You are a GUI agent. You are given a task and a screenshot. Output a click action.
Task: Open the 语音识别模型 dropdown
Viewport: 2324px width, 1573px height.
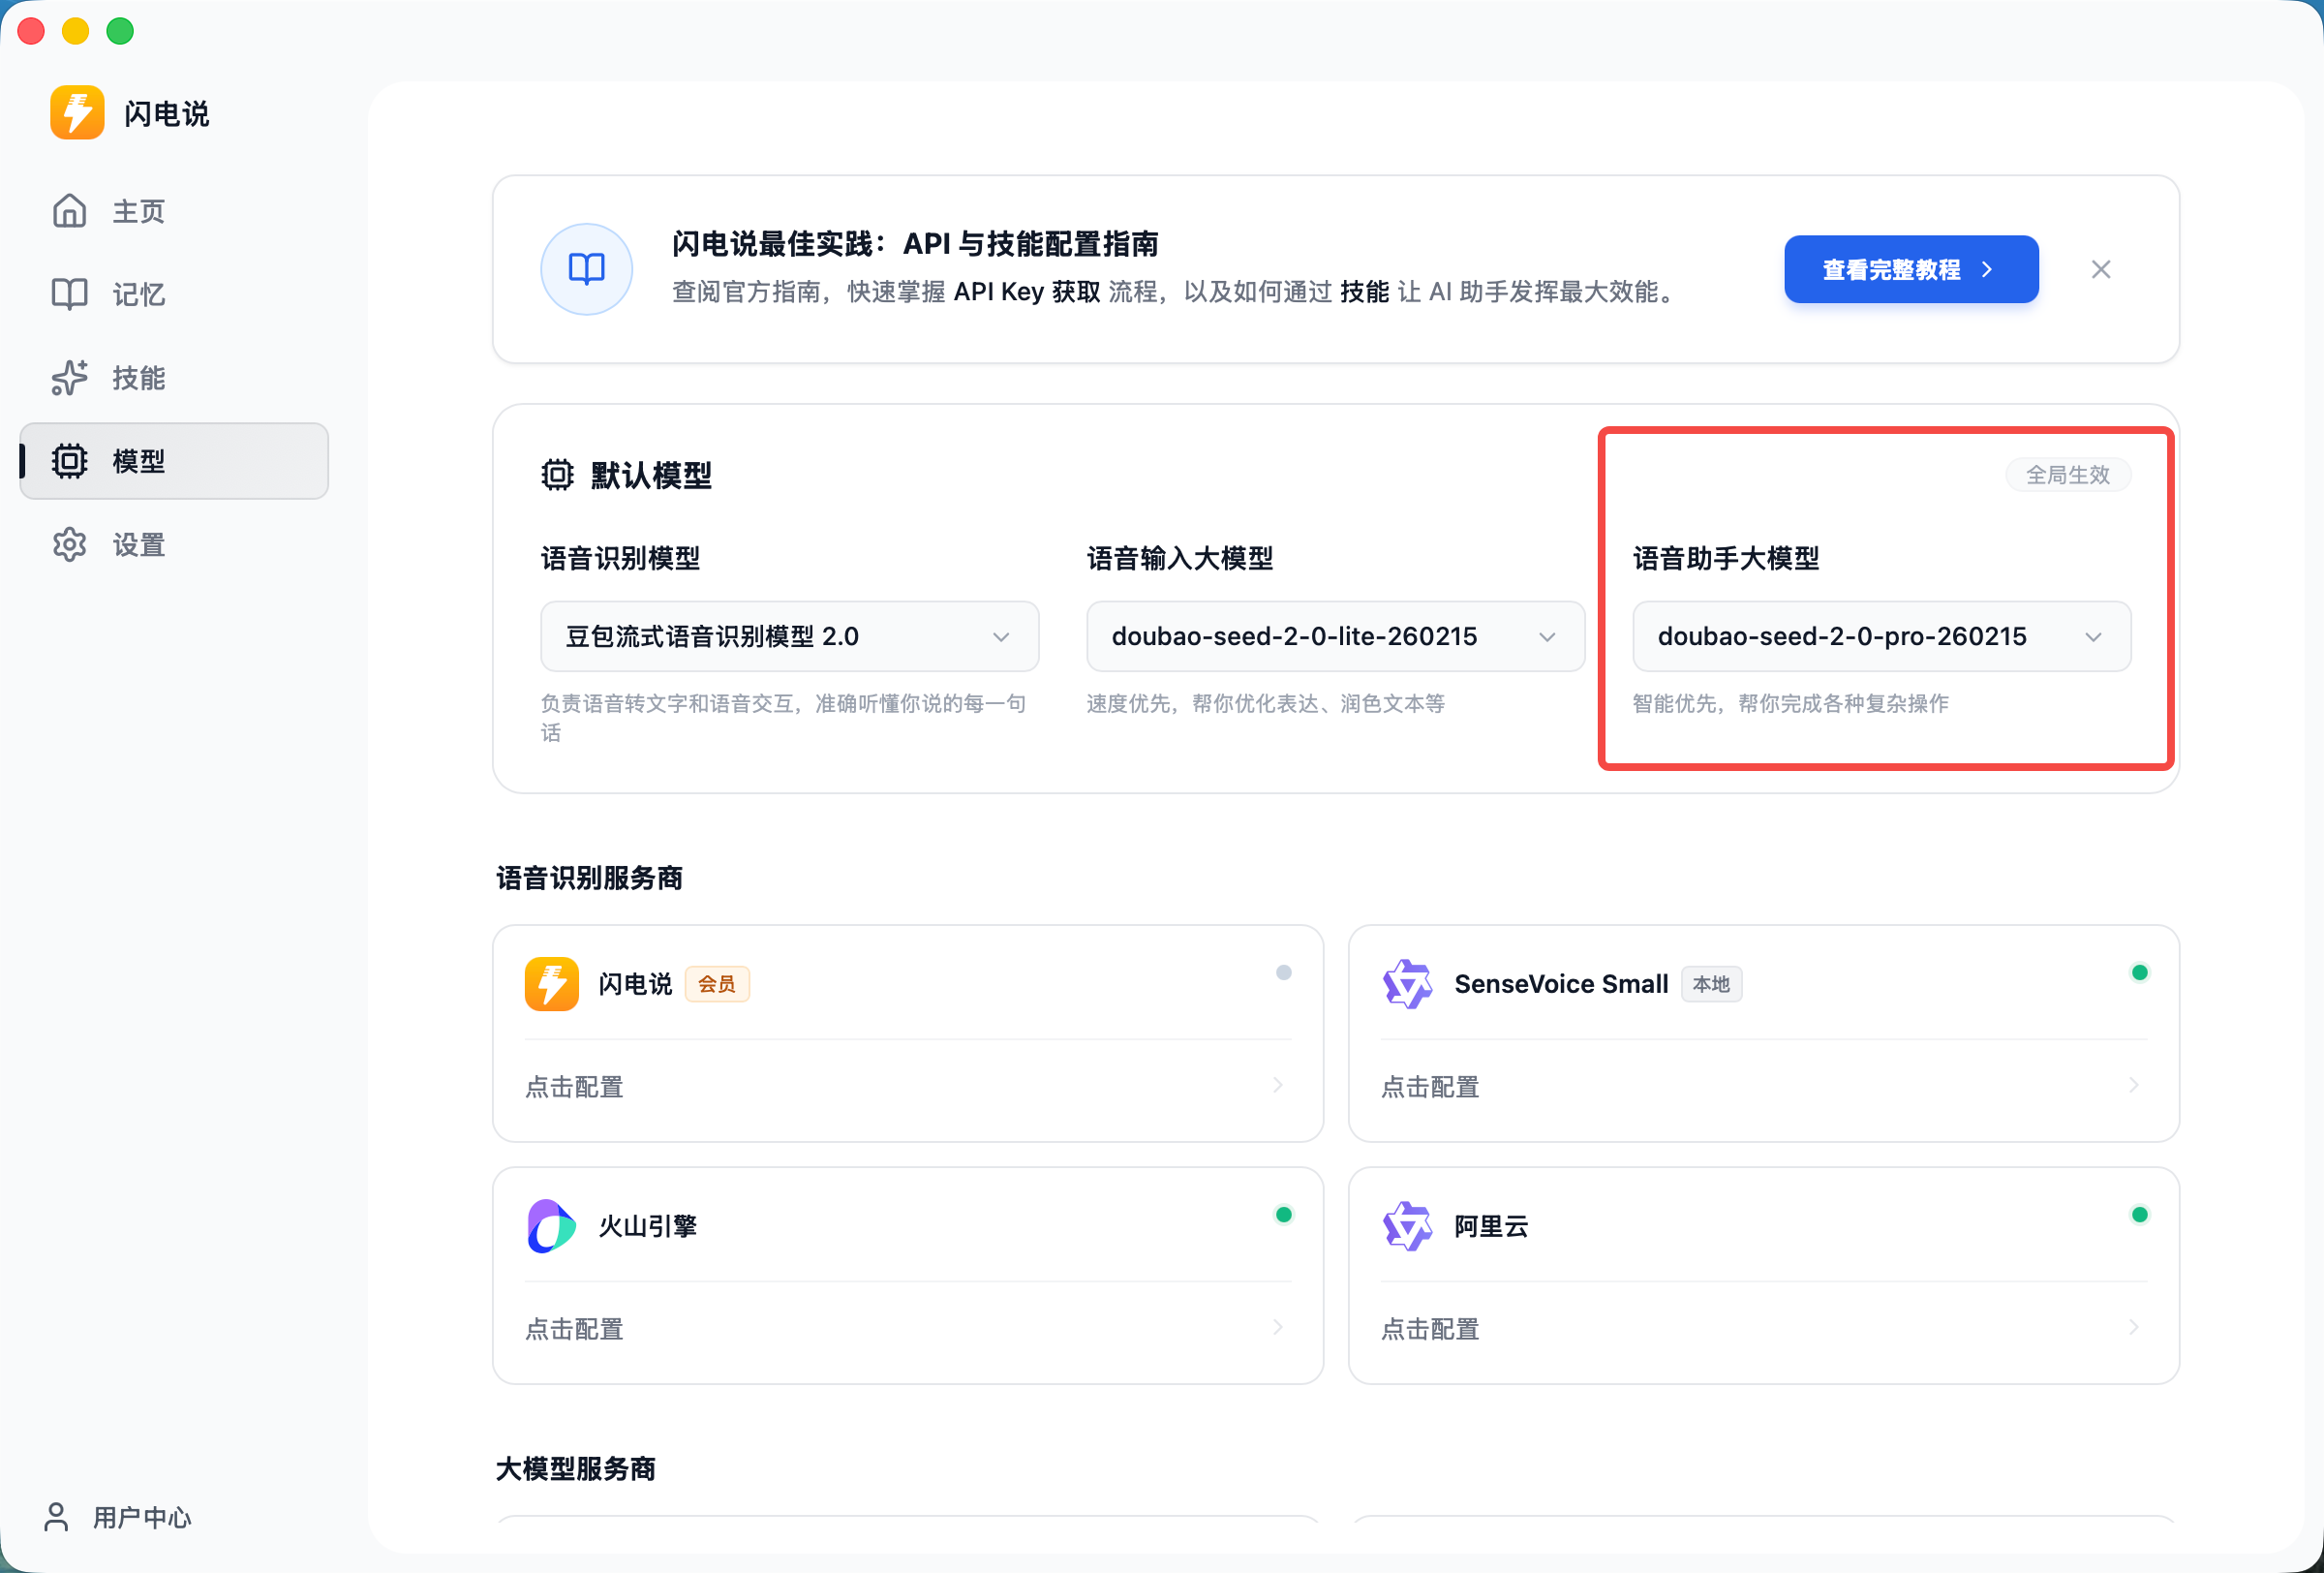click(x=790, y=636)
